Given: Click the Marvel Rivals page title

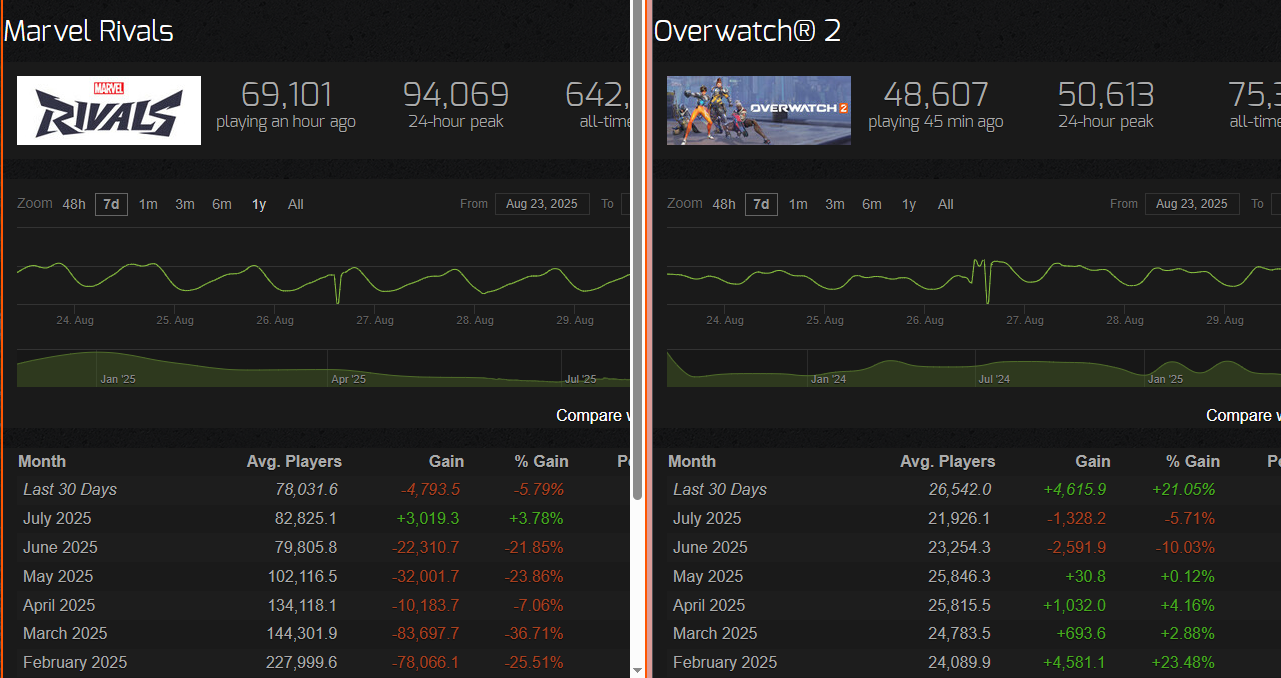Looking at the screenshot, I should click(89, 31).
